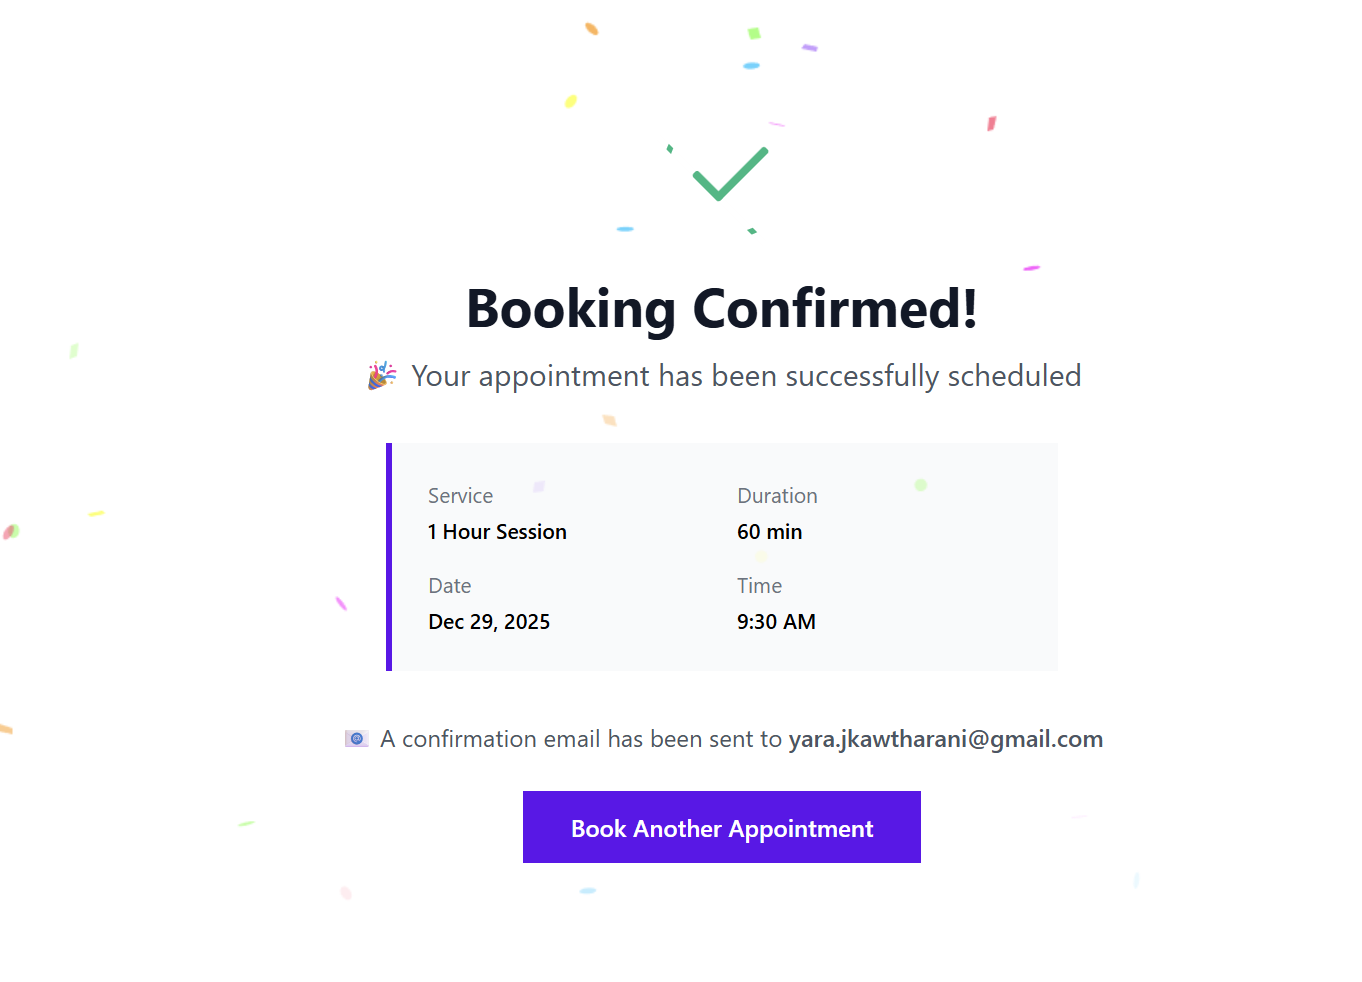Click the orange confetti piece at top
This screenshot has height=982, width=1362.
tap(592, 29)
